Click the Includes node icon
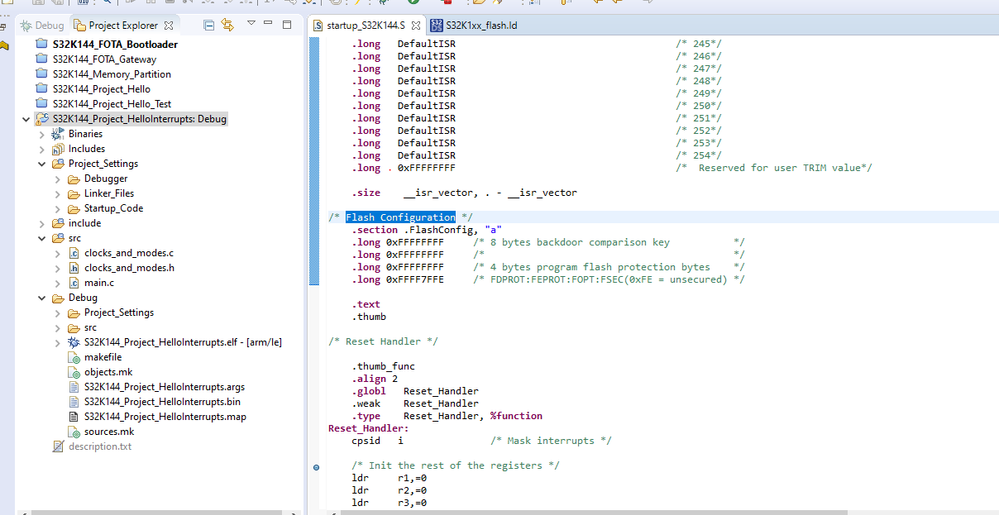 58,149
